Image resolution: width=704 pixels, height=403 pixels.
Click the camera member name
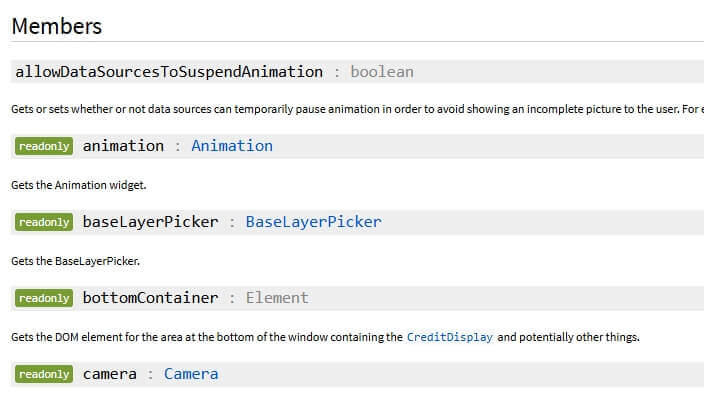pyautogui.click(x=110, y=374)
